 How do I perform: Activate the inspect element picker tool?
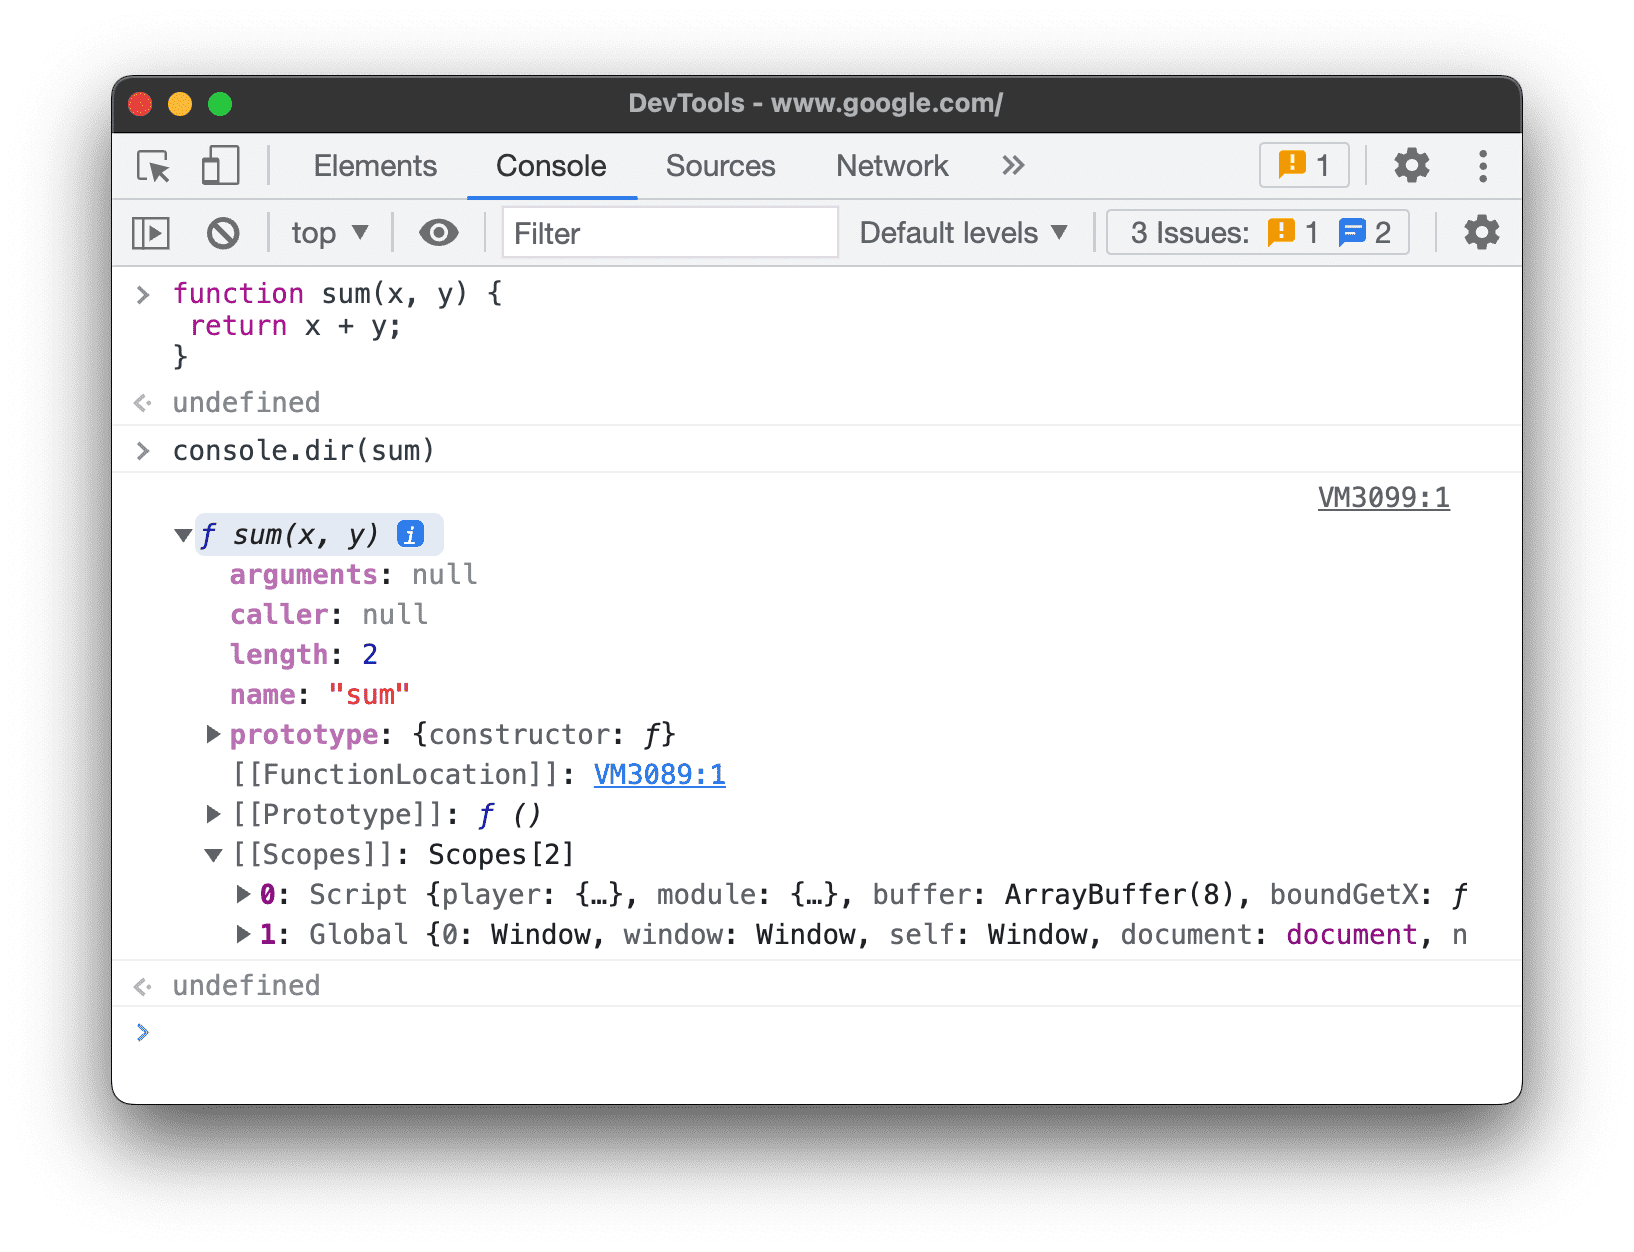pos(154,166)
